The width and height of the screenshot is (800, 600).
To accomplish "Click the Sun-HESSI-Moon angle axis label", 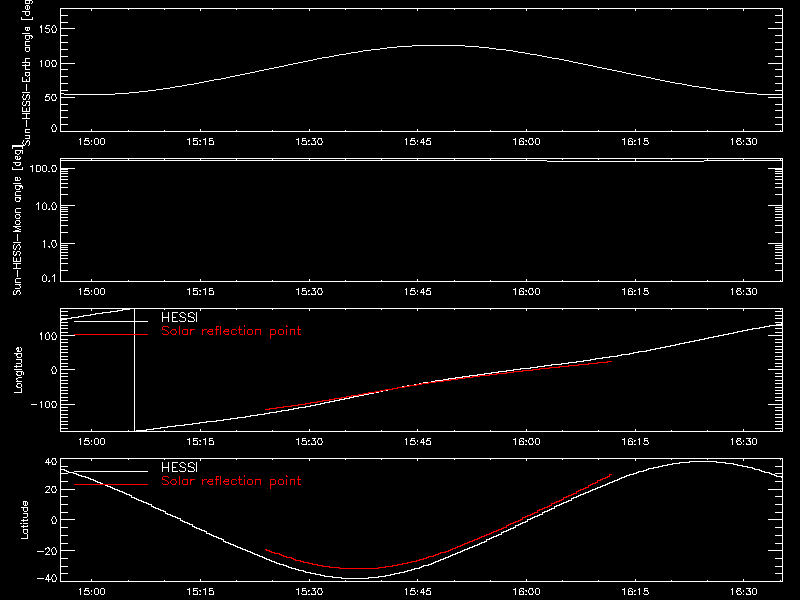I will tap(17, 220).
